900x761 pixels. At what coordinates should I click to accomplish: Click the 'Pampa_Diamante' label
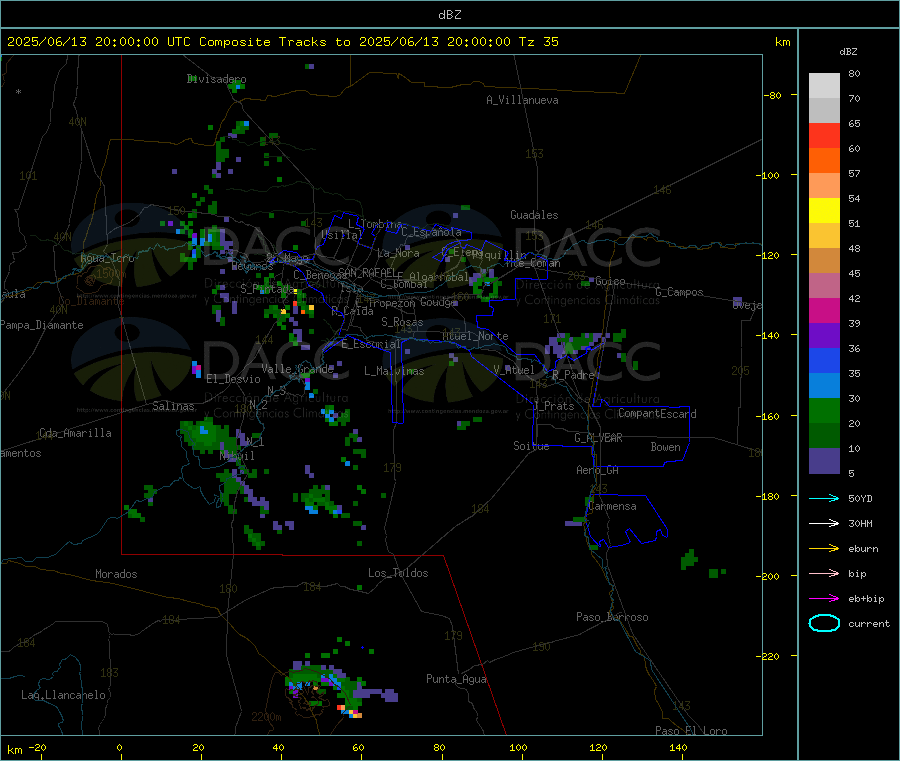(x=42, y=325)
